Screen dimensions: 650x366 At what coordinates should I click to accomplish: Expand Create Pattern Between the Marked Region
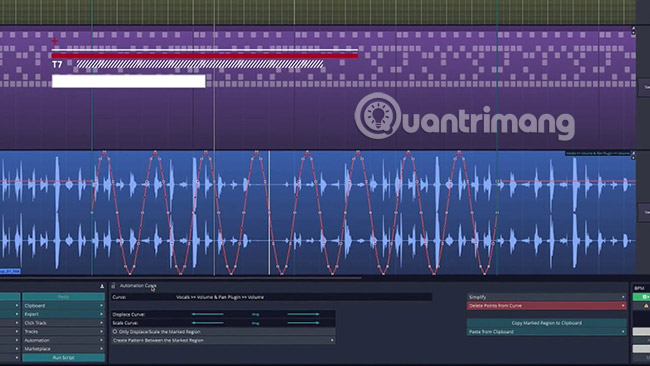click(x=223, y=340)
